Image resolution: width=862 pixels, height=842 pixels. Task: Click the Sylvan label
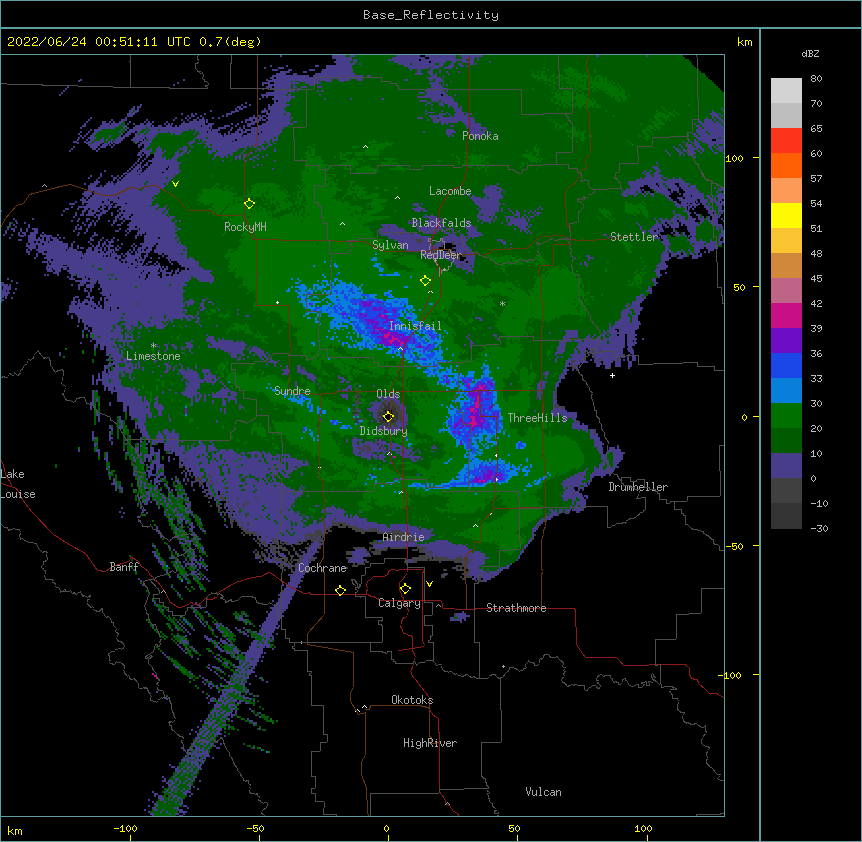[390, 245]
